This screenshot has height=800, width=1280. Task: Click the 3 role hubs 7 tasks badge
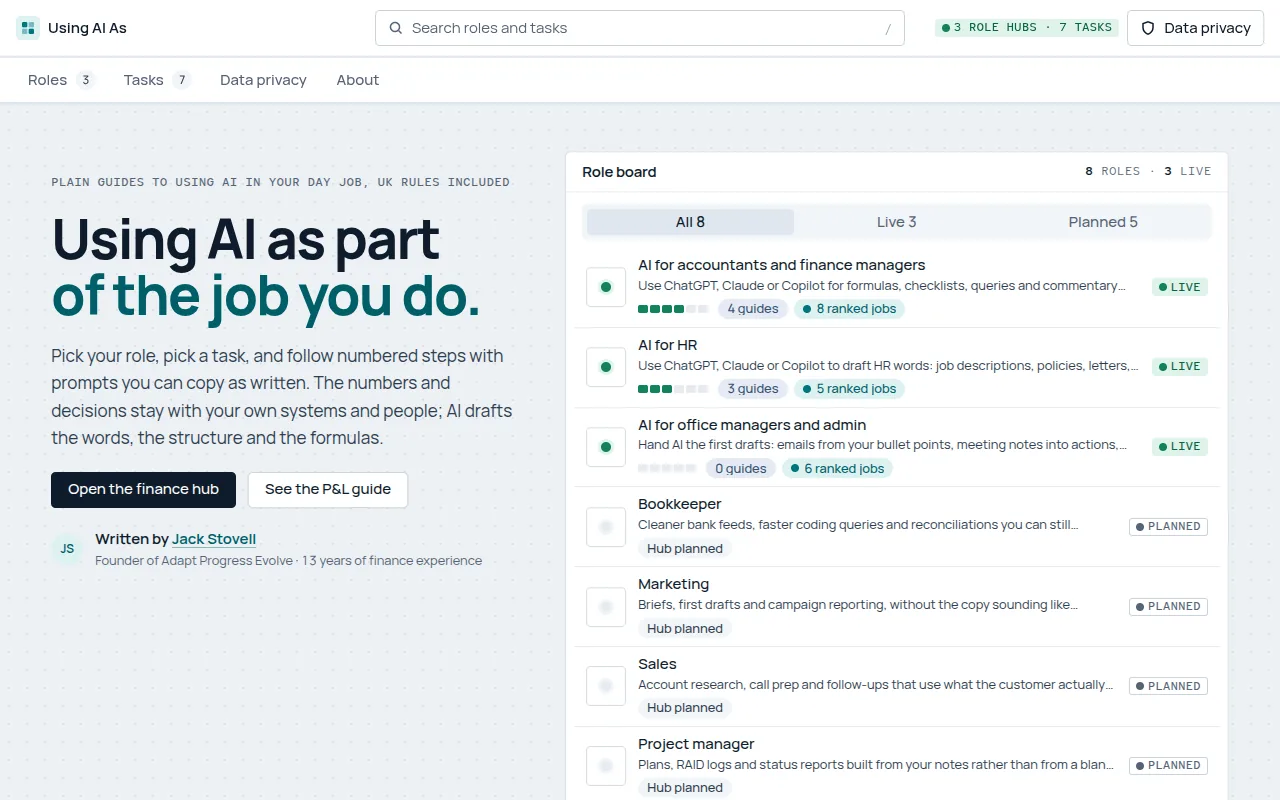[1027, 28]
